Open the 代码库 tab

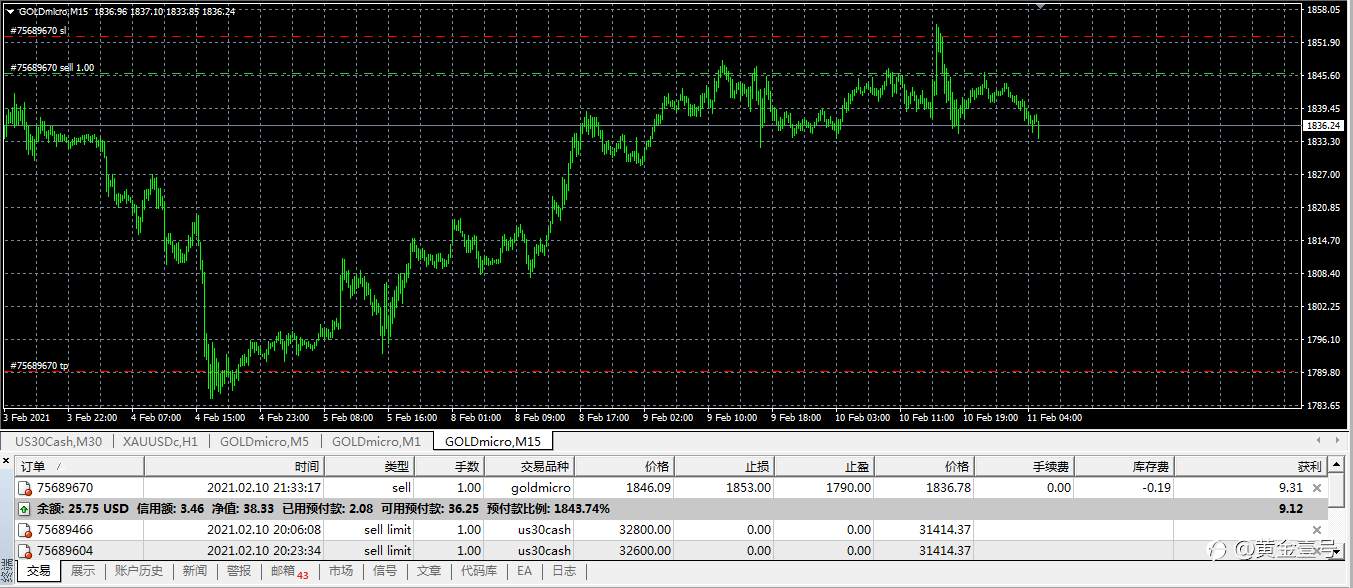pos(479,571)
